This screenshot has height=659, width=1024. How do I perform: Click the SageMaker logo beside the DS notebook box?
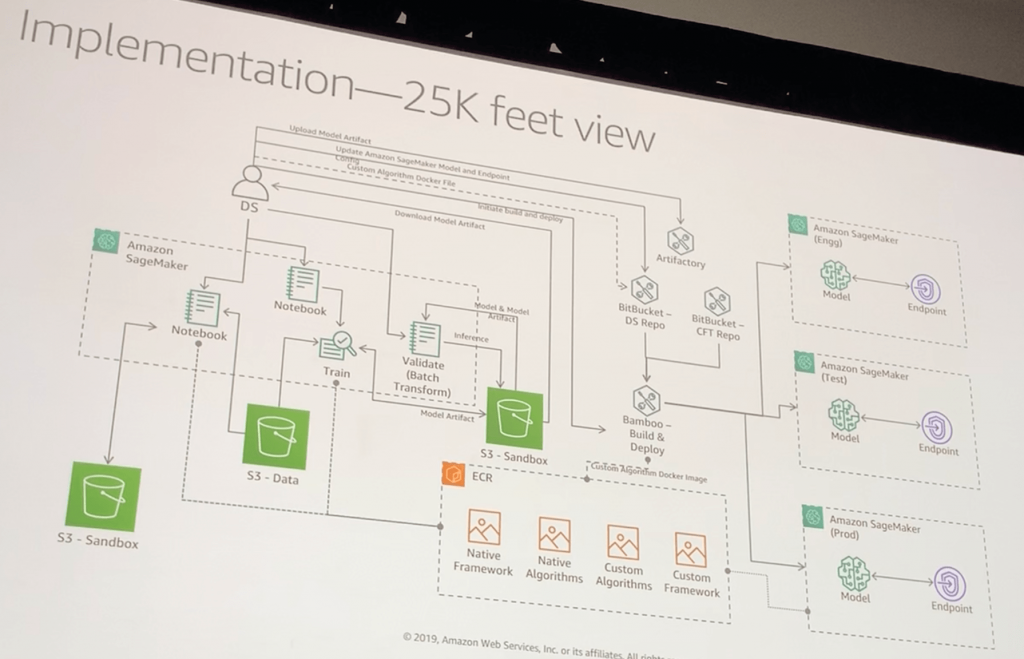(x=106, y=241)
